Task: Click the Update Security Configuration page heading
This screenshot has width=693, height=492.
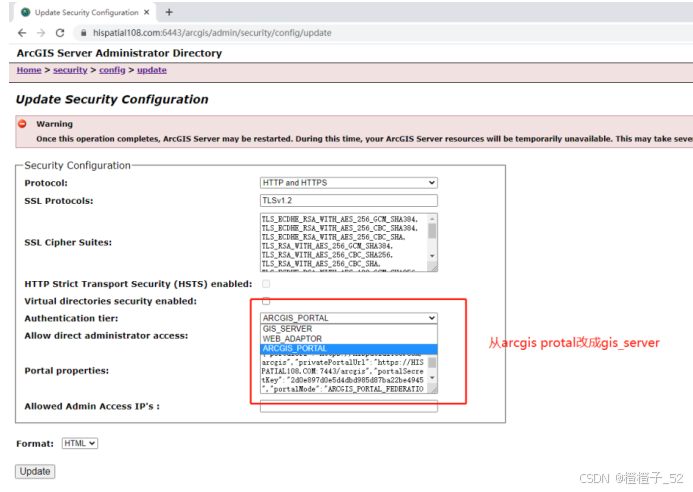Action: coord(112,99)
